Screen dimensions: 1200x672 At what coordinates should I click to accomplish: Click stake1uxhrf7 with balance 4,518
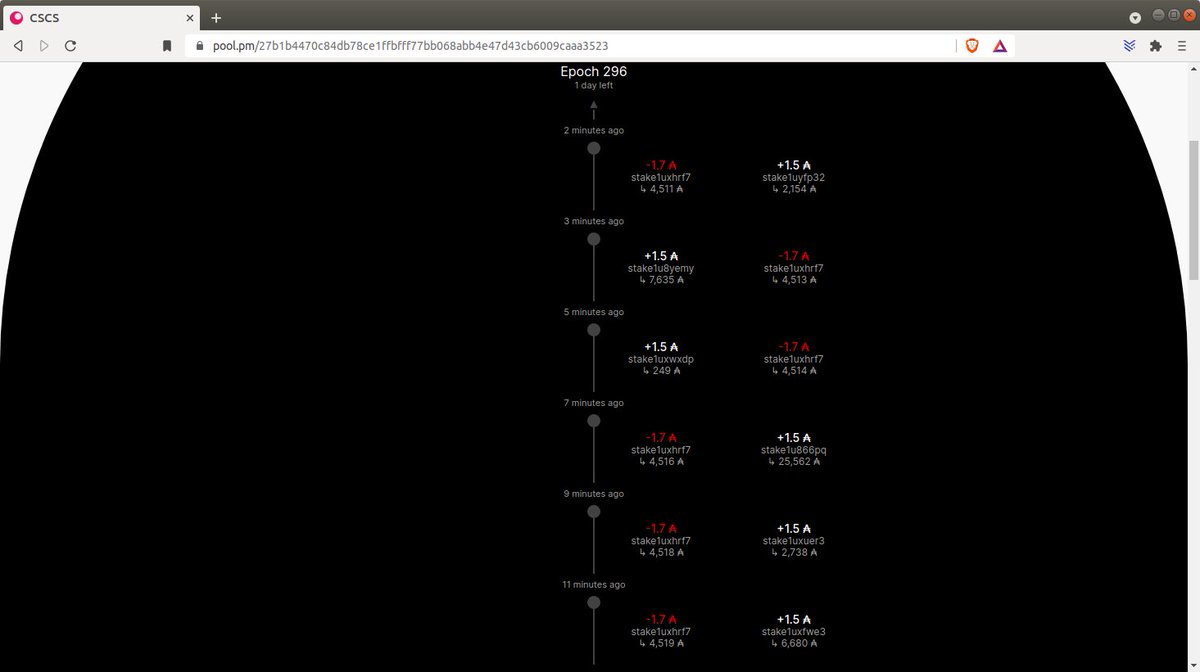[661, 541]
